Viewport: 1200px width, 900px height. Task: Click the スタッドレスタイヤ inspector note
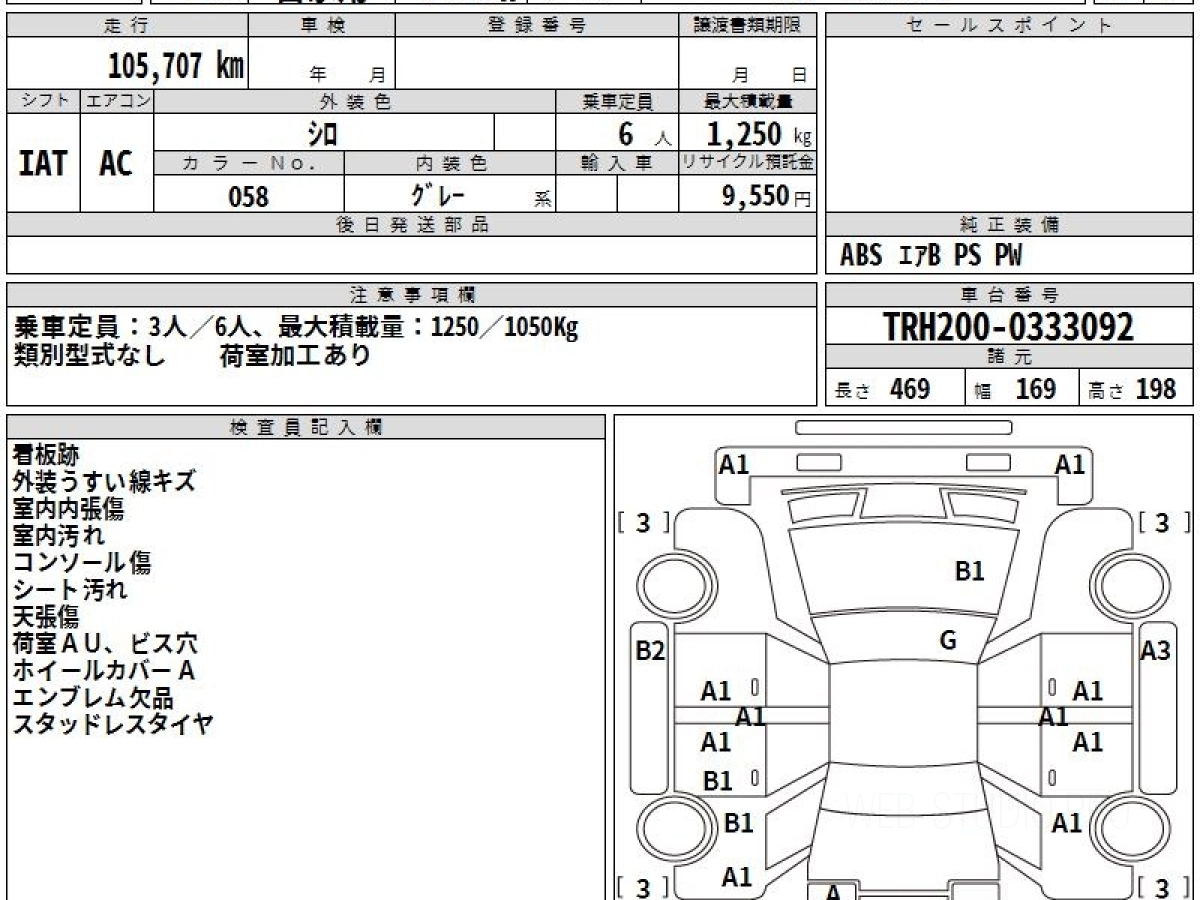(x=113, y=725)
